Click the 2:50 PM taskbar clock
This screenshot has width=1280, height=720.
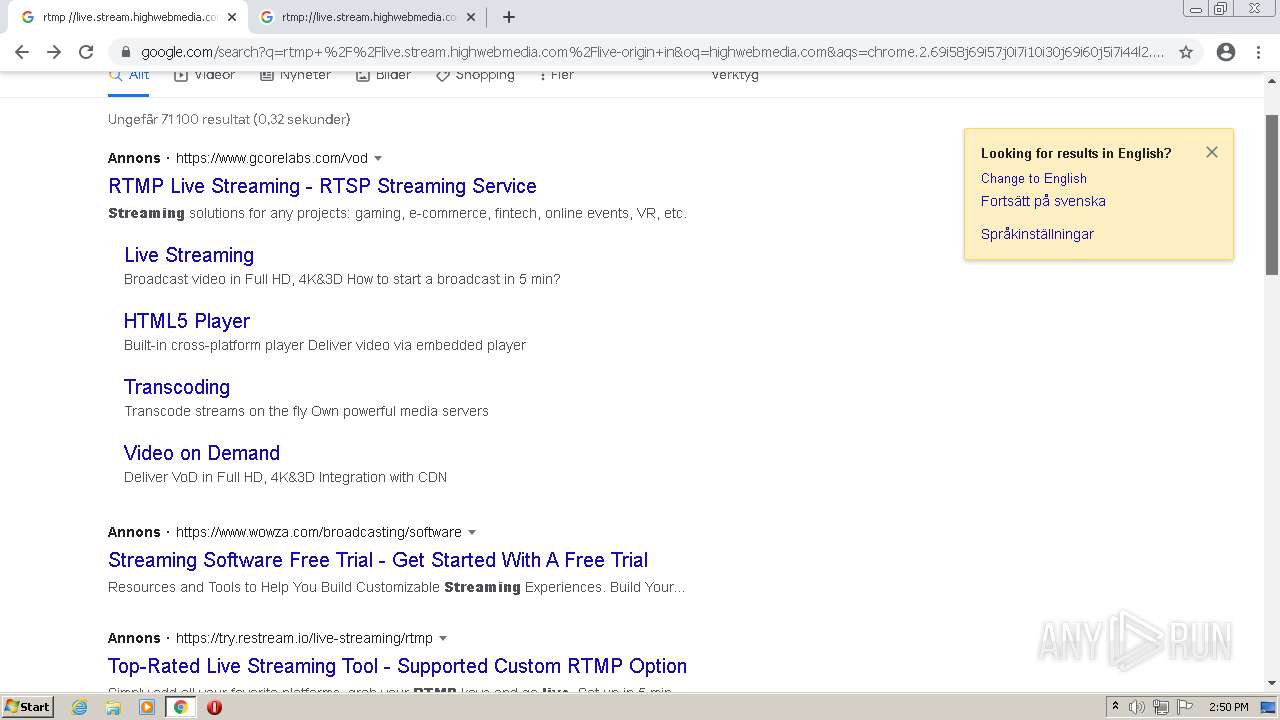pyautogui.click(x=1229, y=707)
